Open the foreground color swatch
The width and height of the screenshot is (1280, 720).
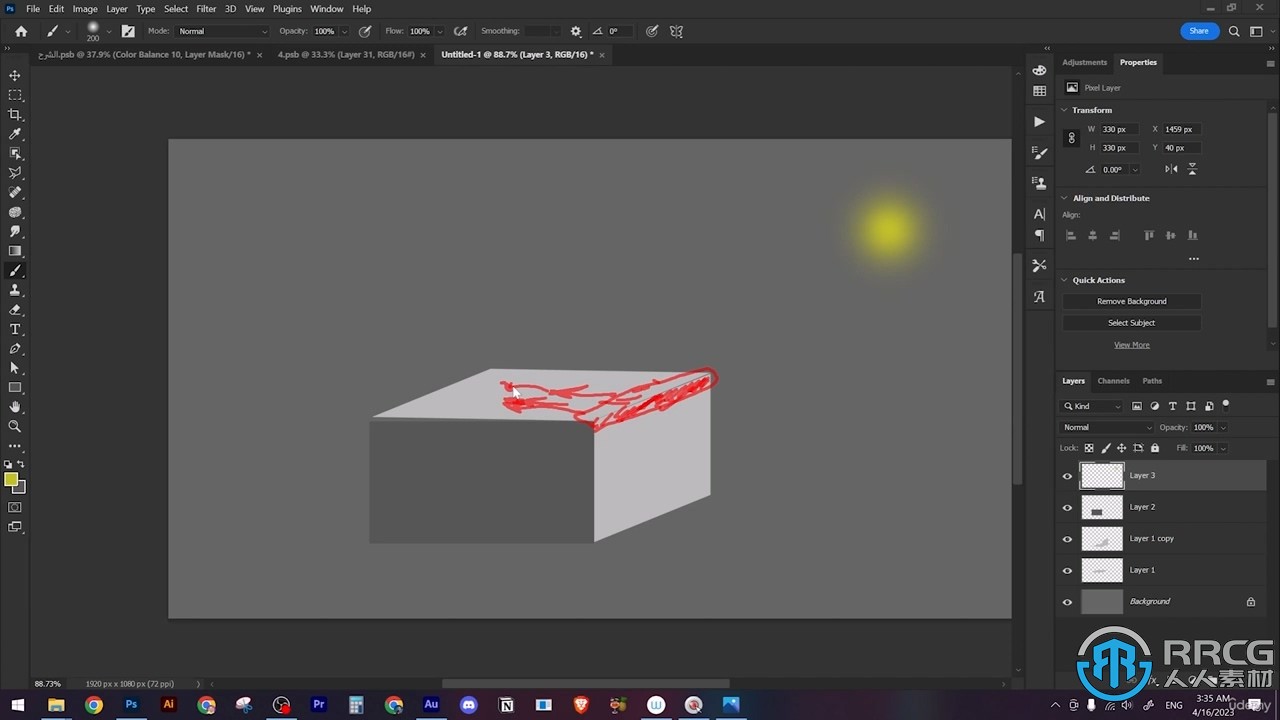11,480
